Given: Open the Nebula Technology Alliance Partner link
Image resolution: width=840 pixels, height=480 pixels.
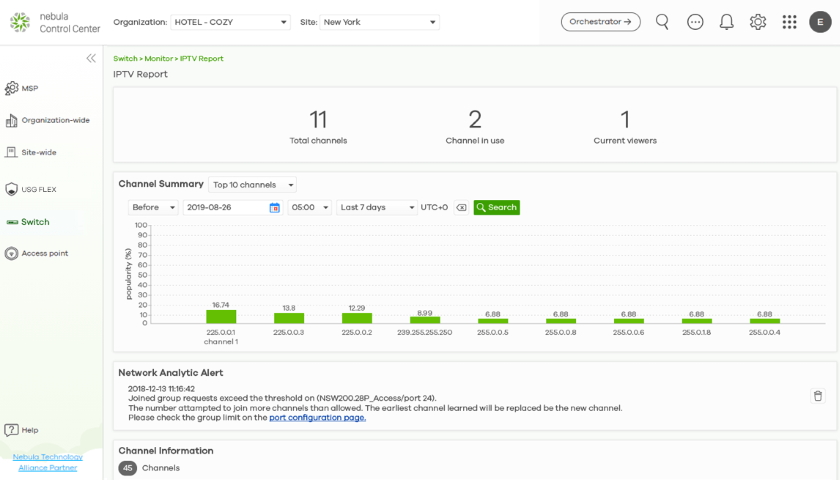Looking at the screenshot, I should pos(48,462).
